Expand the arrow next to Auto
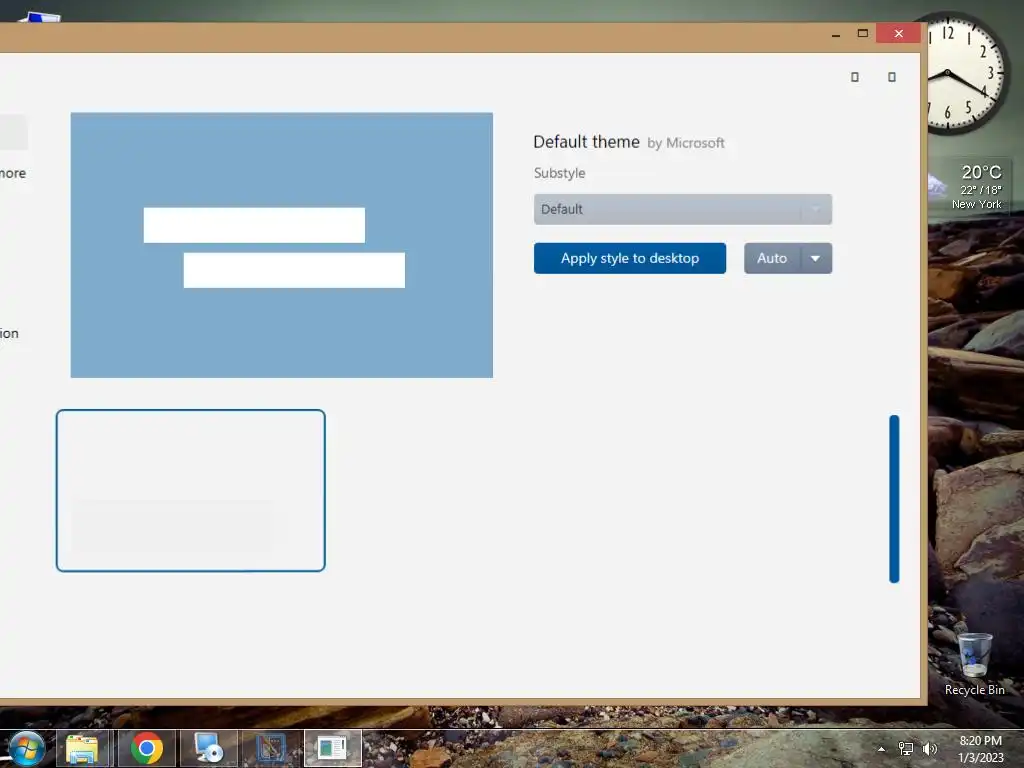 (x=816, y=258)
